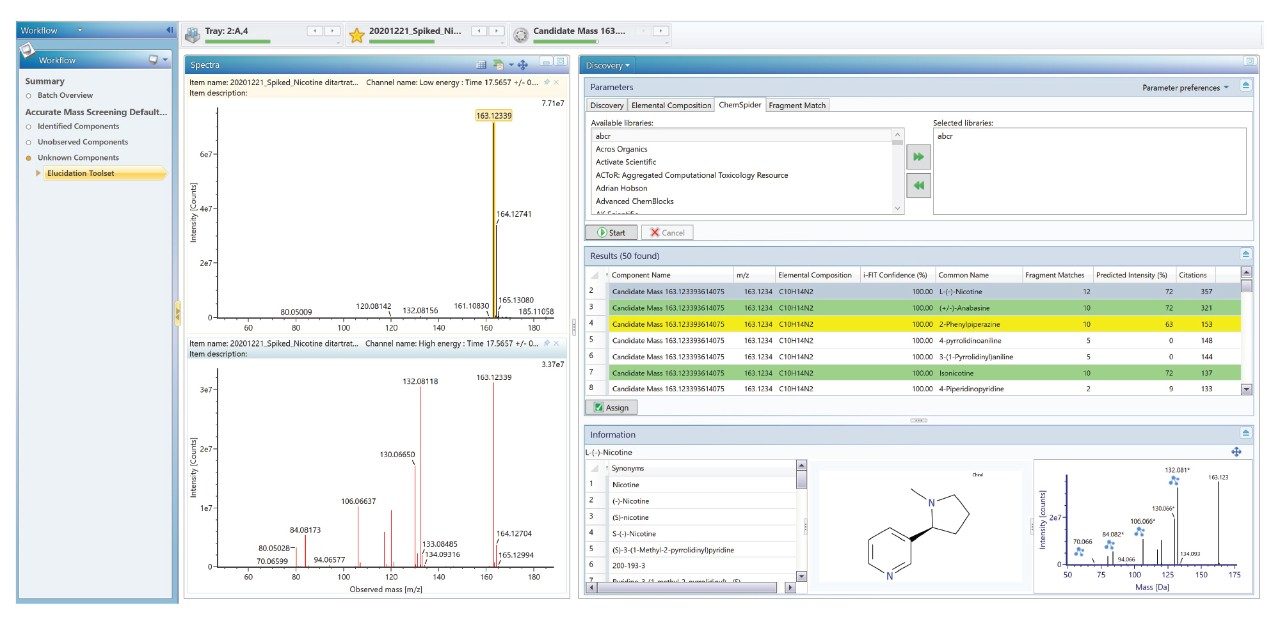Select abcr in Selected libraries
The width and height of the screenshot is (1280, 626).
coord(946,135)
